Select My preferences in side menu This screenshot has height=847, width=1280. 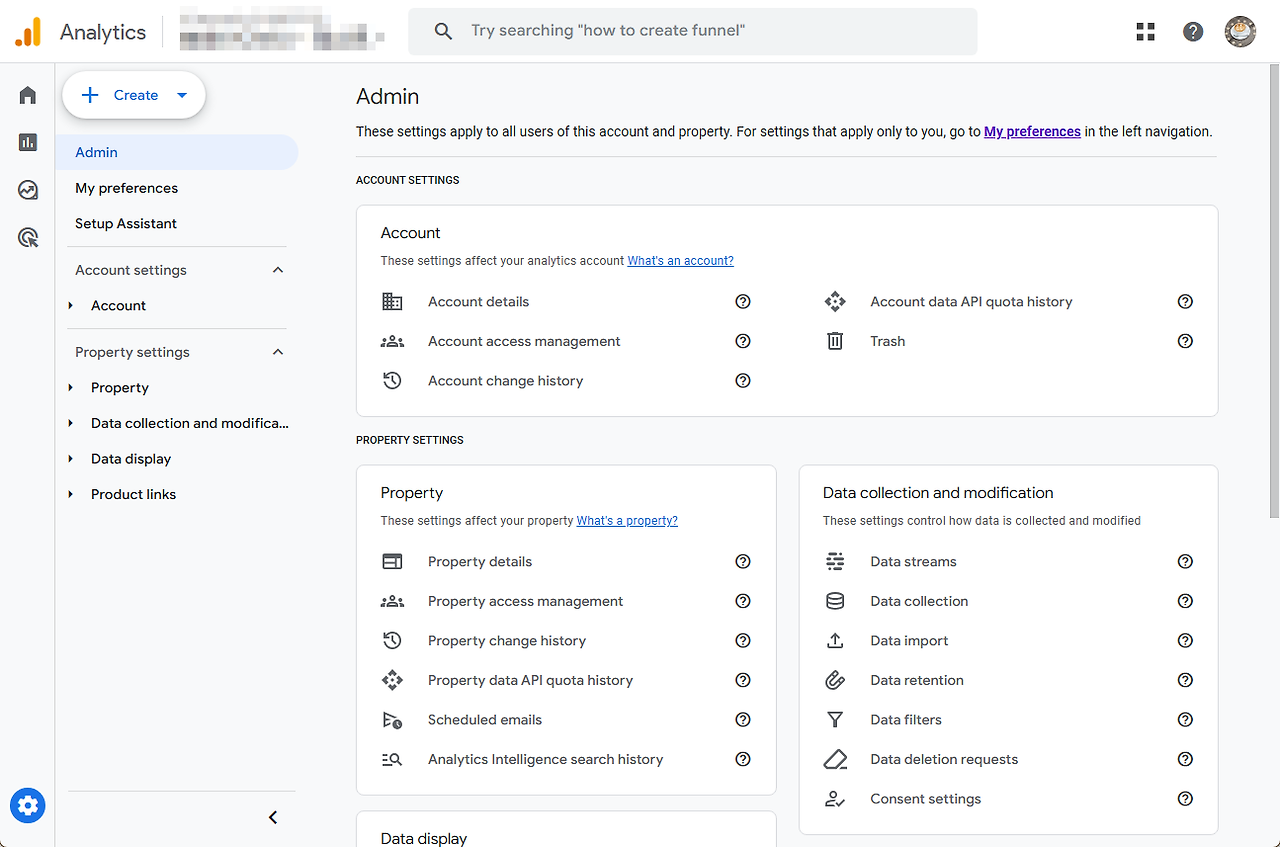126,188
